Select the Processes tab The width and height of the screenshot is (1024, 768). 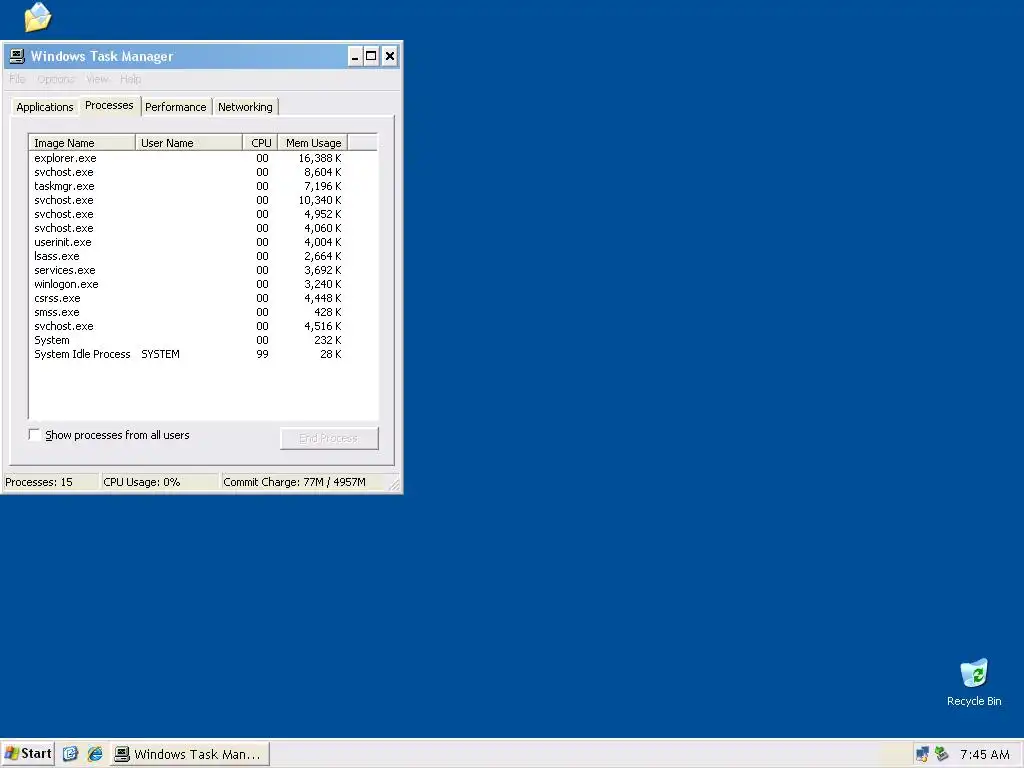click(x=109, y=105)
